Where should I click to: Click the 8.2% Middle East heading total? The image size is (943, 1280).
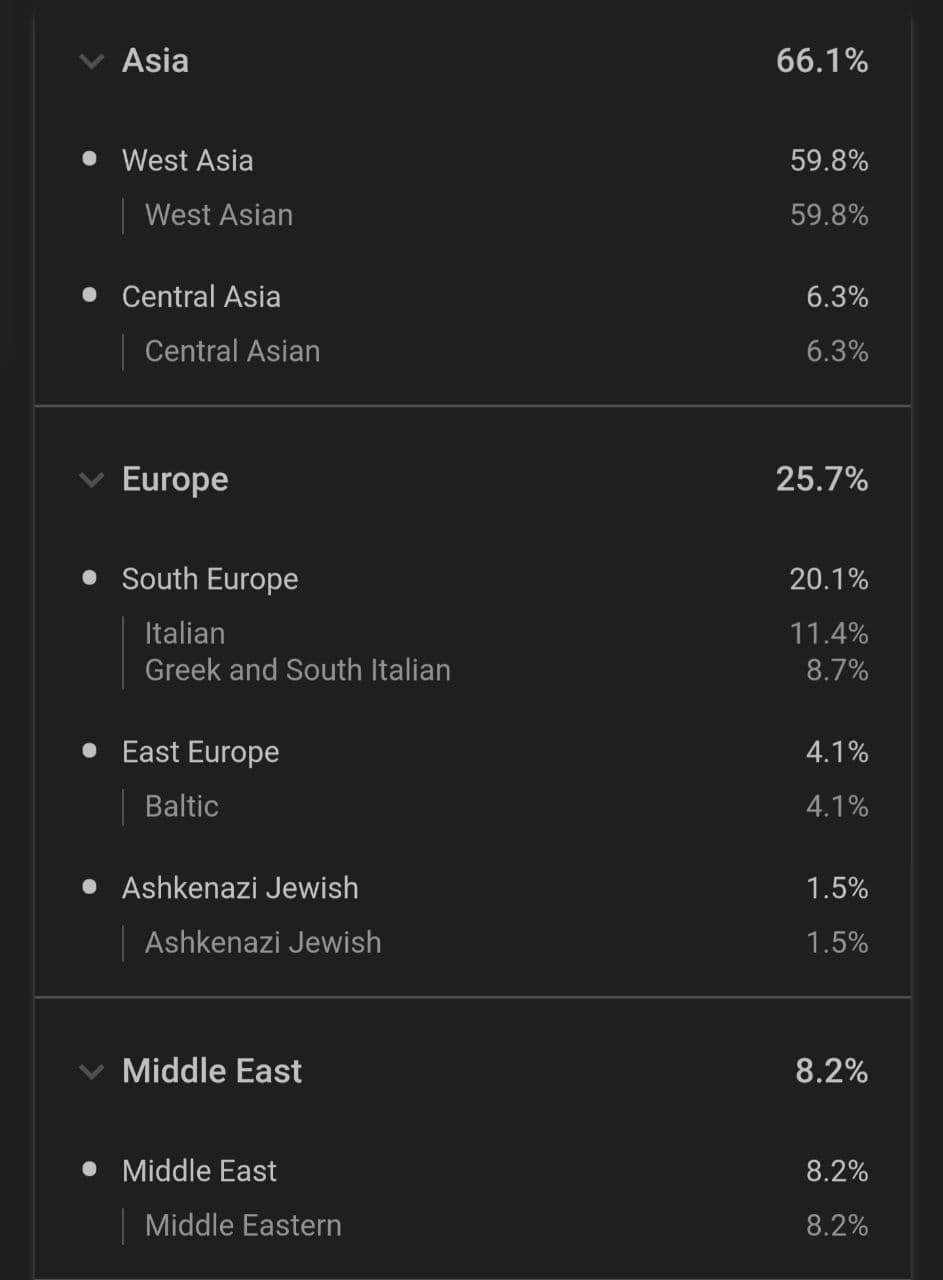coord(831,1072)
